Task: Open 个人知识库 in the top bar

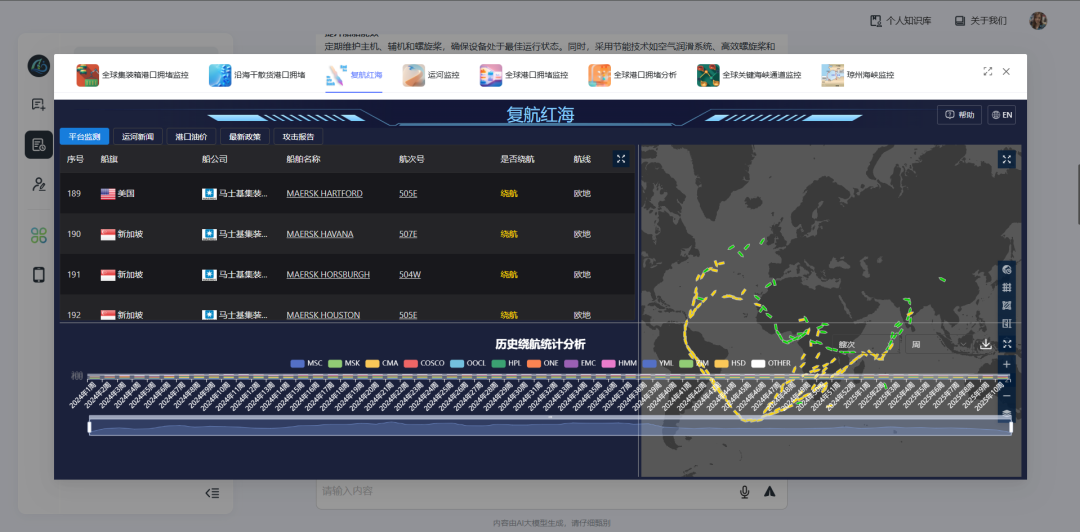Action: tap(900, 21)
